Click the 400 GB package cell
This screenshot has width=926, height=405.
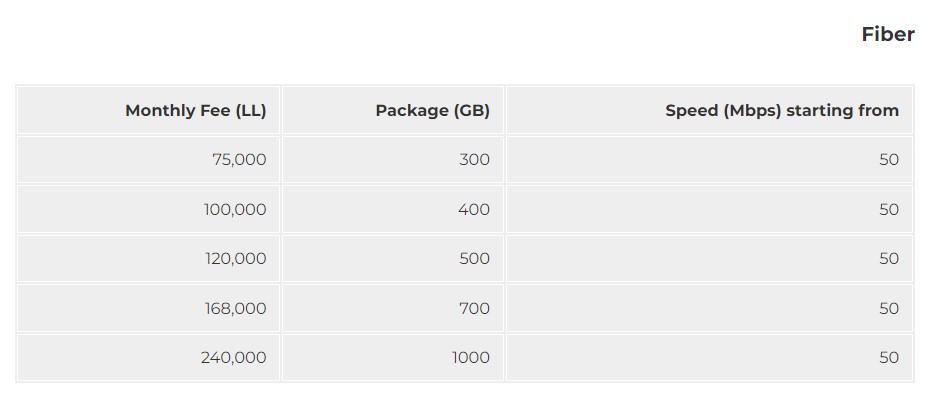click(474, 210)
